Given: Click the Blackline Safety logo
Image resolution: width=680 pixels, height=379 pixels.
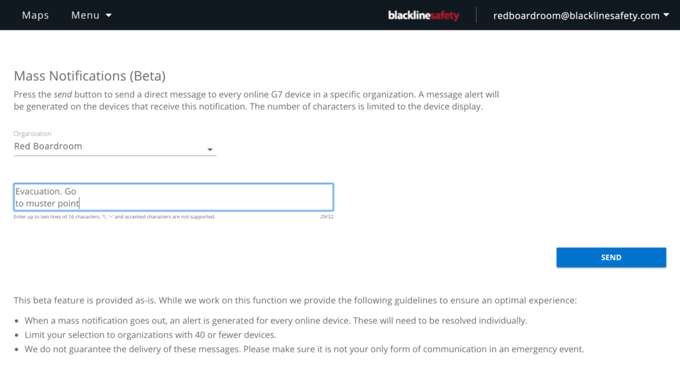Looking at the screenshot, I should coord(423,16).
